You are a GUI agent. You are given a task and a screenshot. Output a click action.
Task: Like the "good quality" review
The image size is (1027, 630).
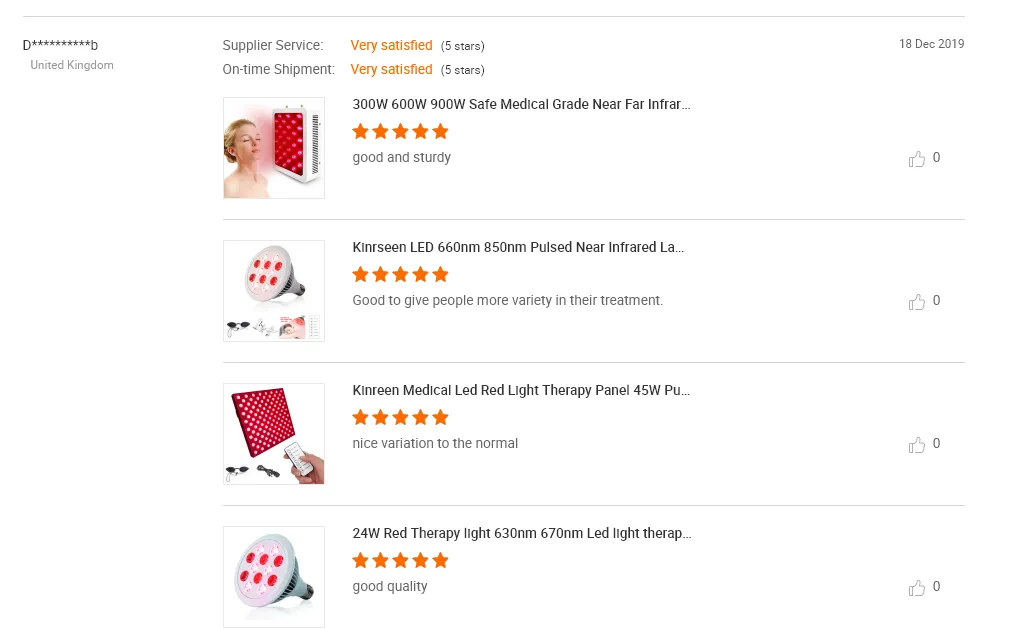916,587
